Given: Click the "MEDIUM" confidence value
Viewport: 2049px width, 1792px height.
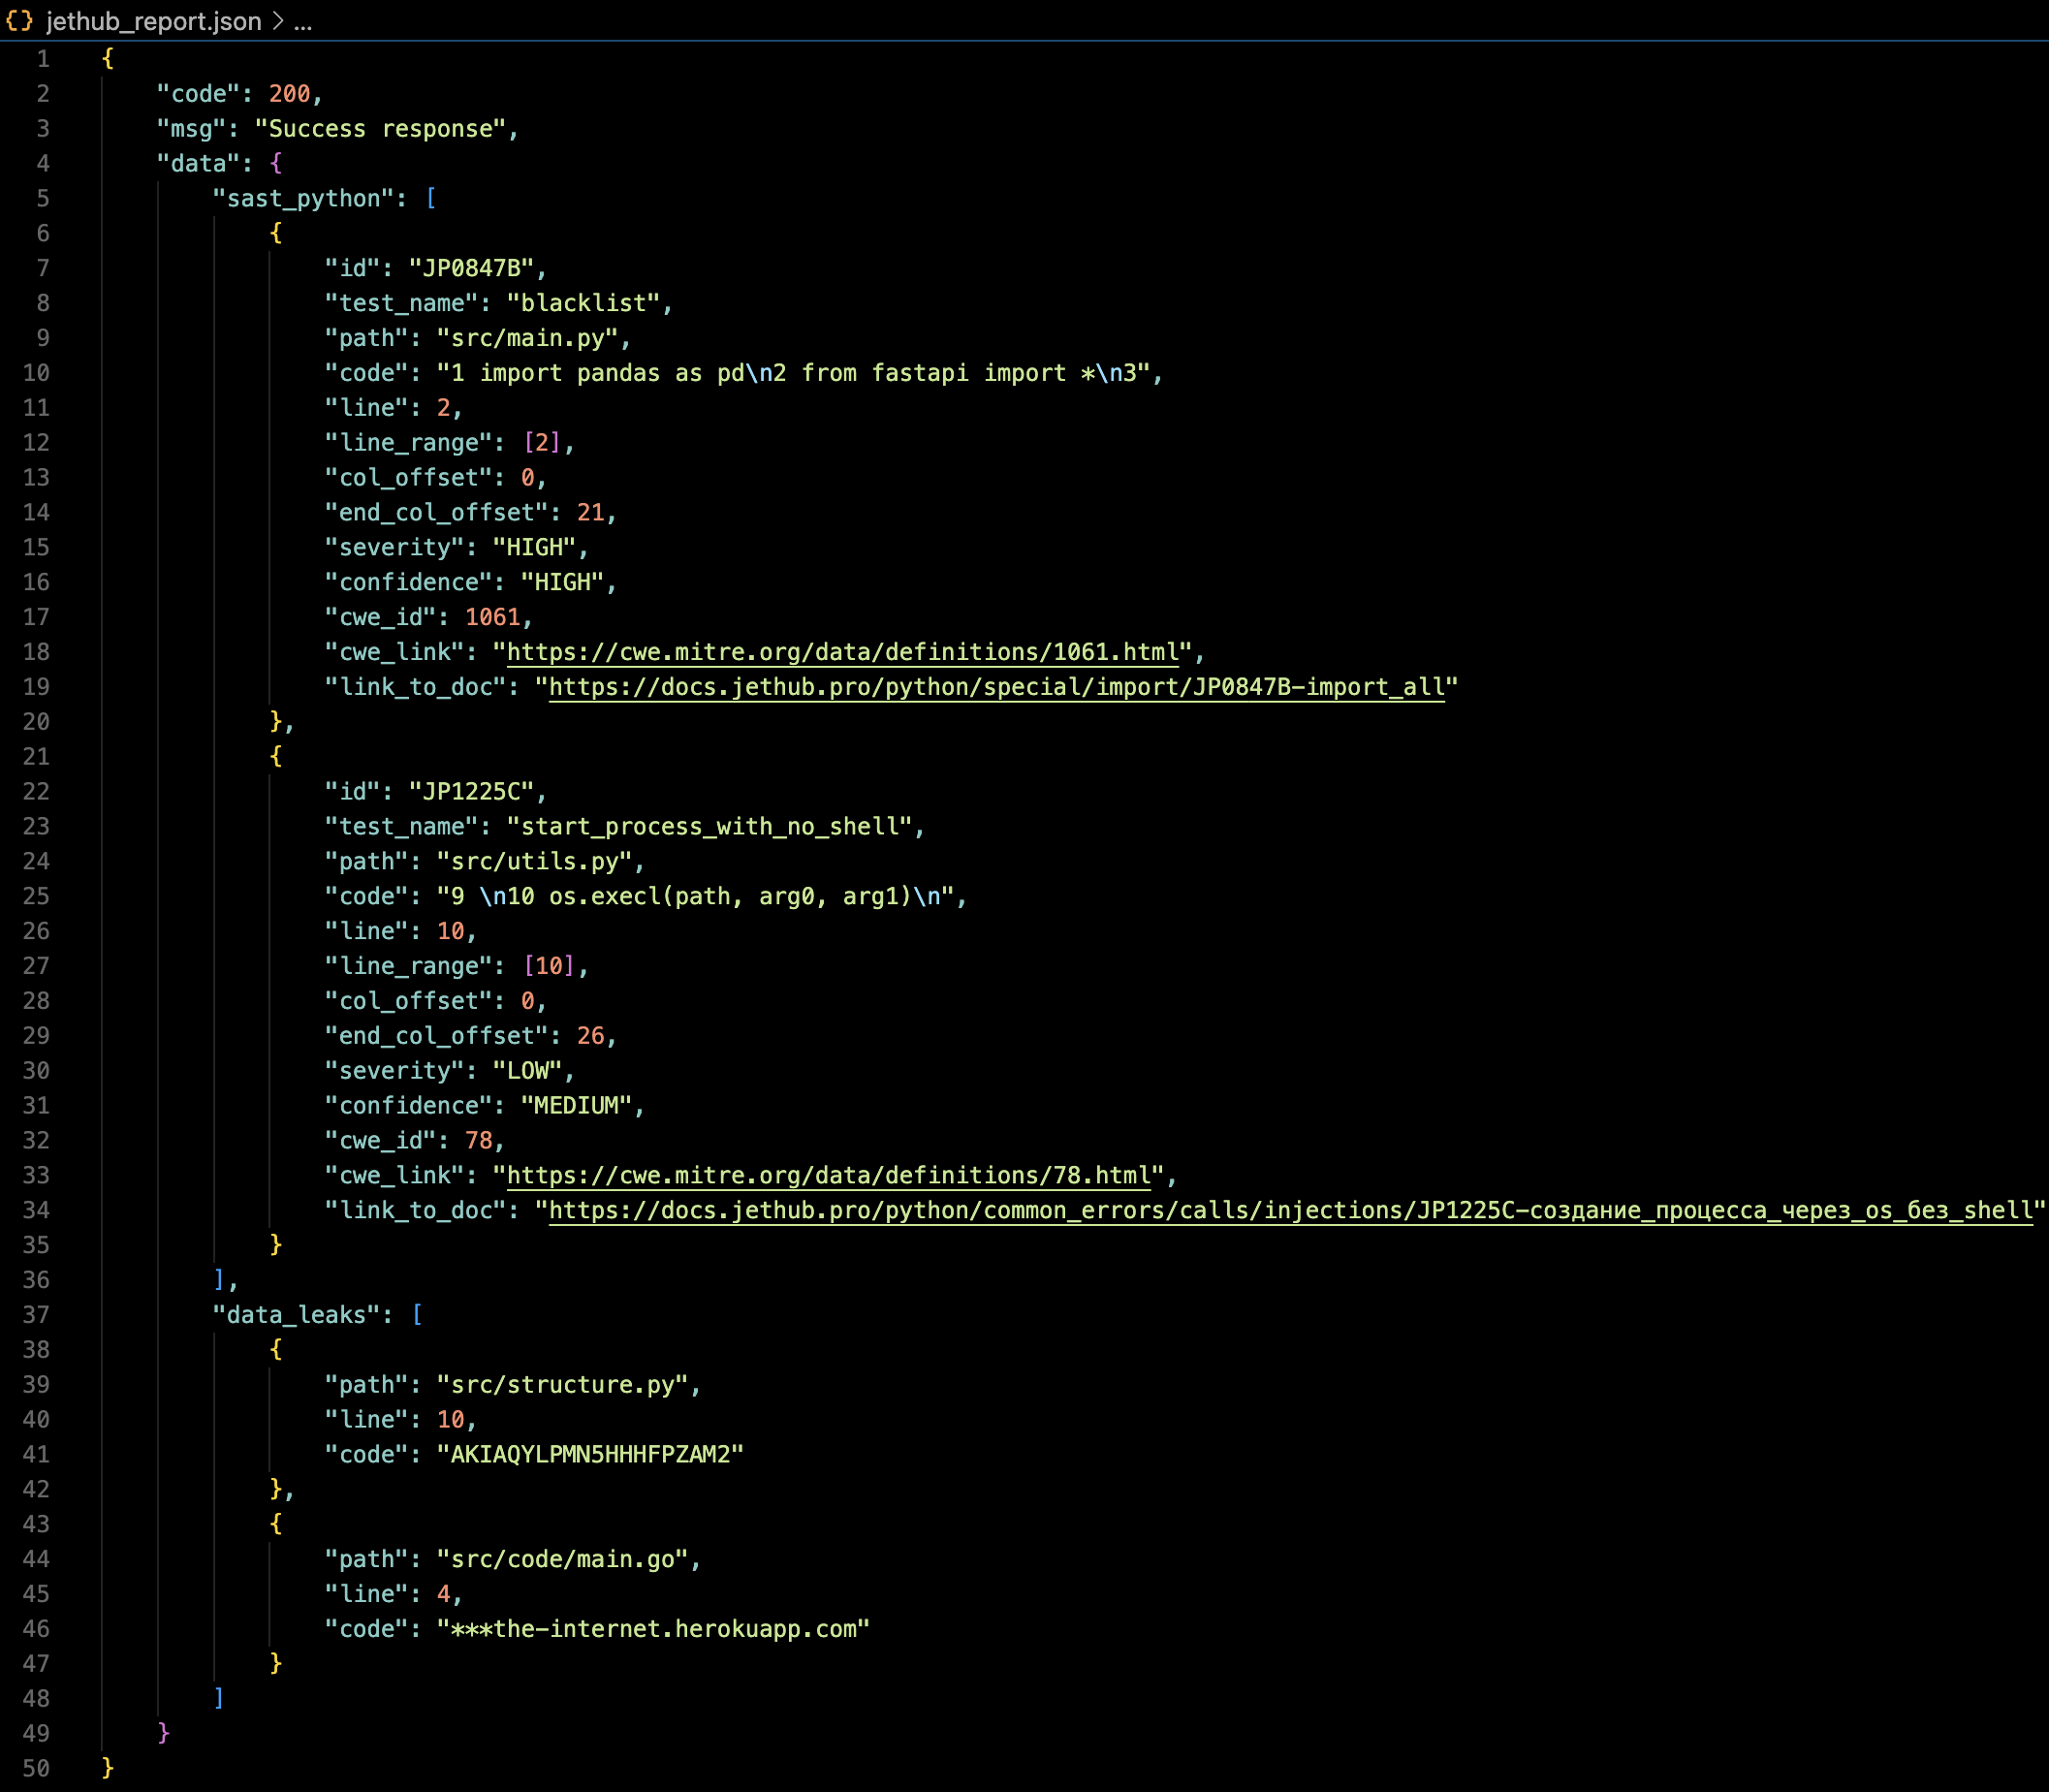Looking at the screenshot, I should [576, 1106].
